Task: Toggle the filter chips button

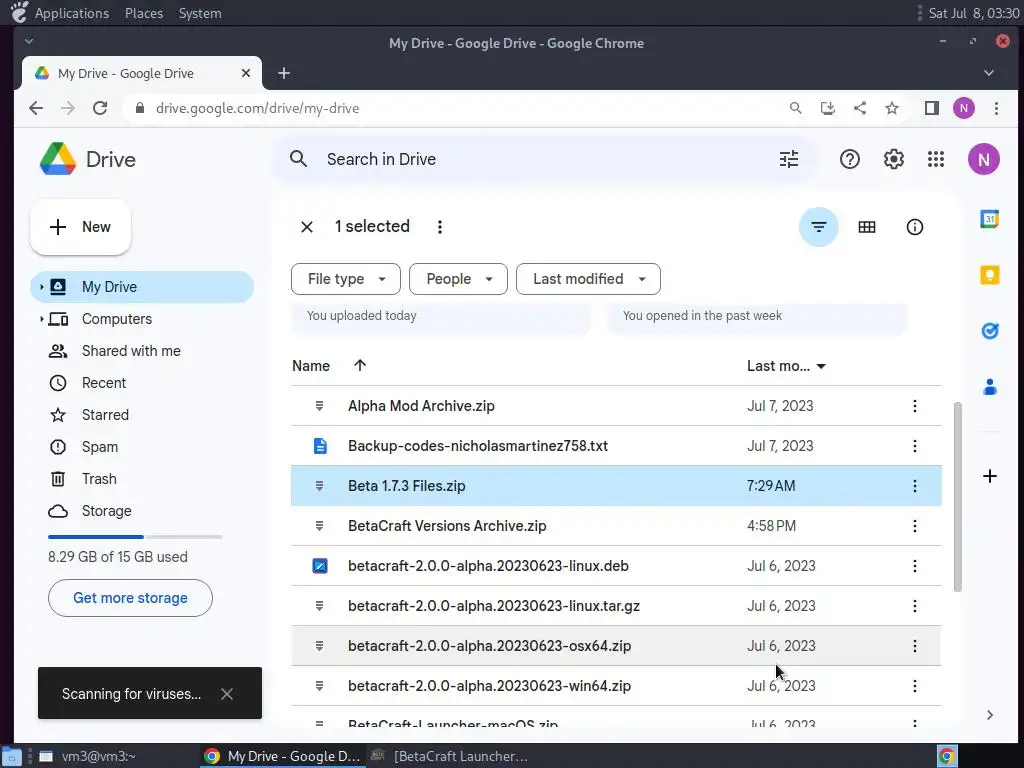Action: coord(818,227)
